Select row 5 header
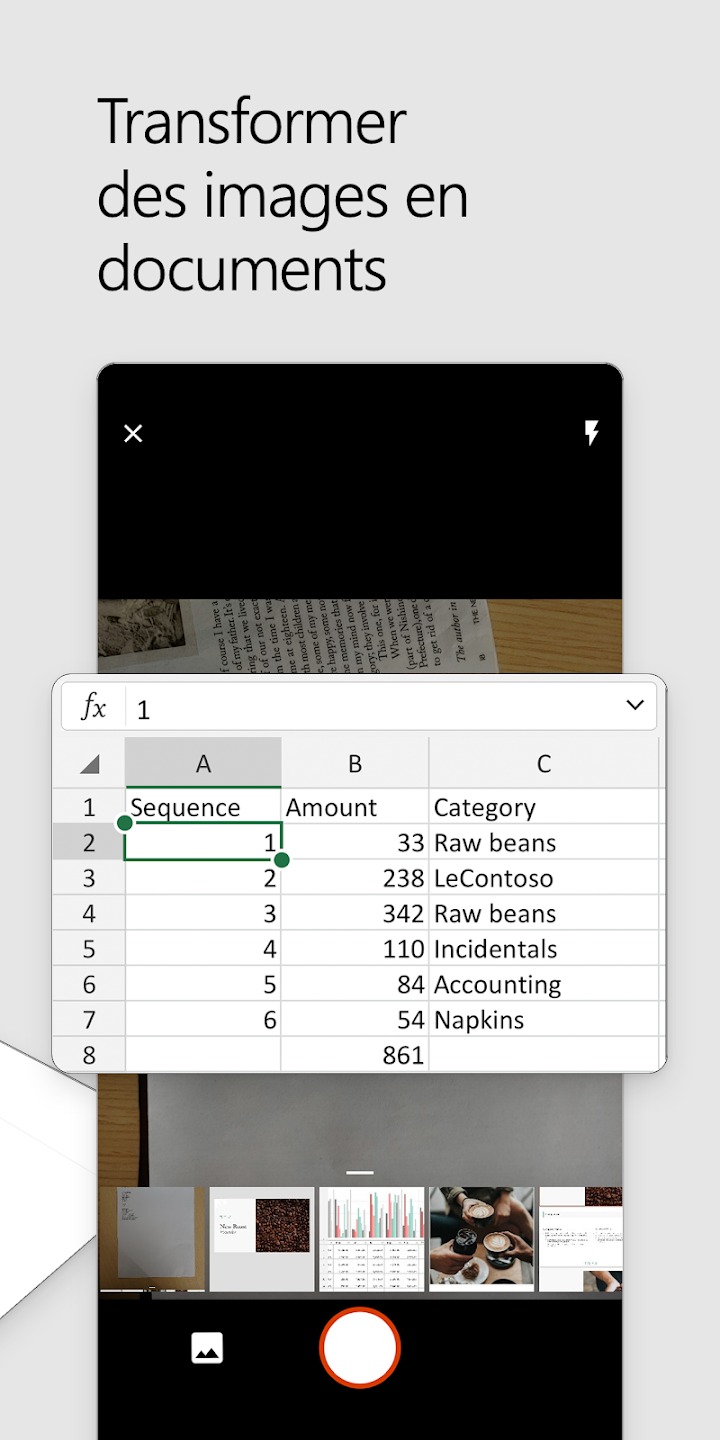Image resolution: width=720 pixels, height=1440 pixels. [x=89, y=949]
